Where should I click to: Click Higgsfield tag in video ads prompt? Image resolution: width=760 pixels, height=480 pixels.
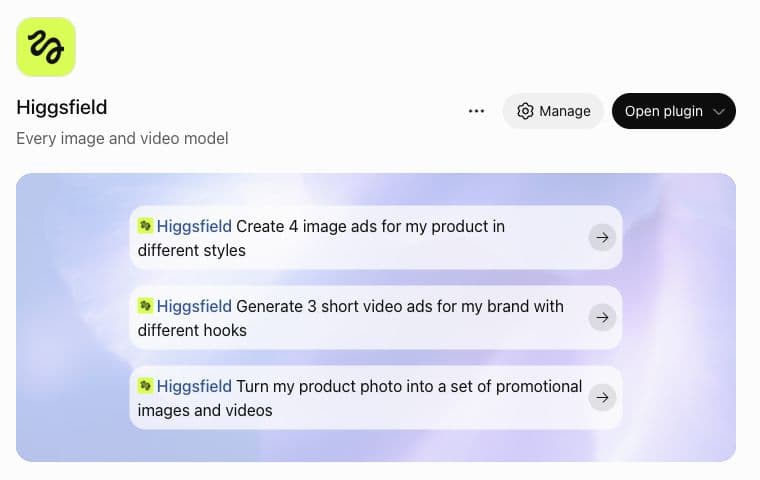click(194, 306)
